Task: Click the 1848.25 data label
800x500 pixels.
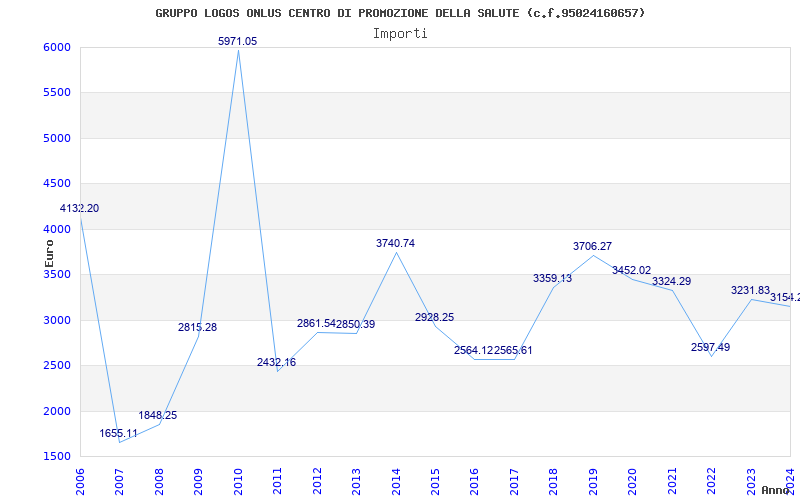Action: 158,415
